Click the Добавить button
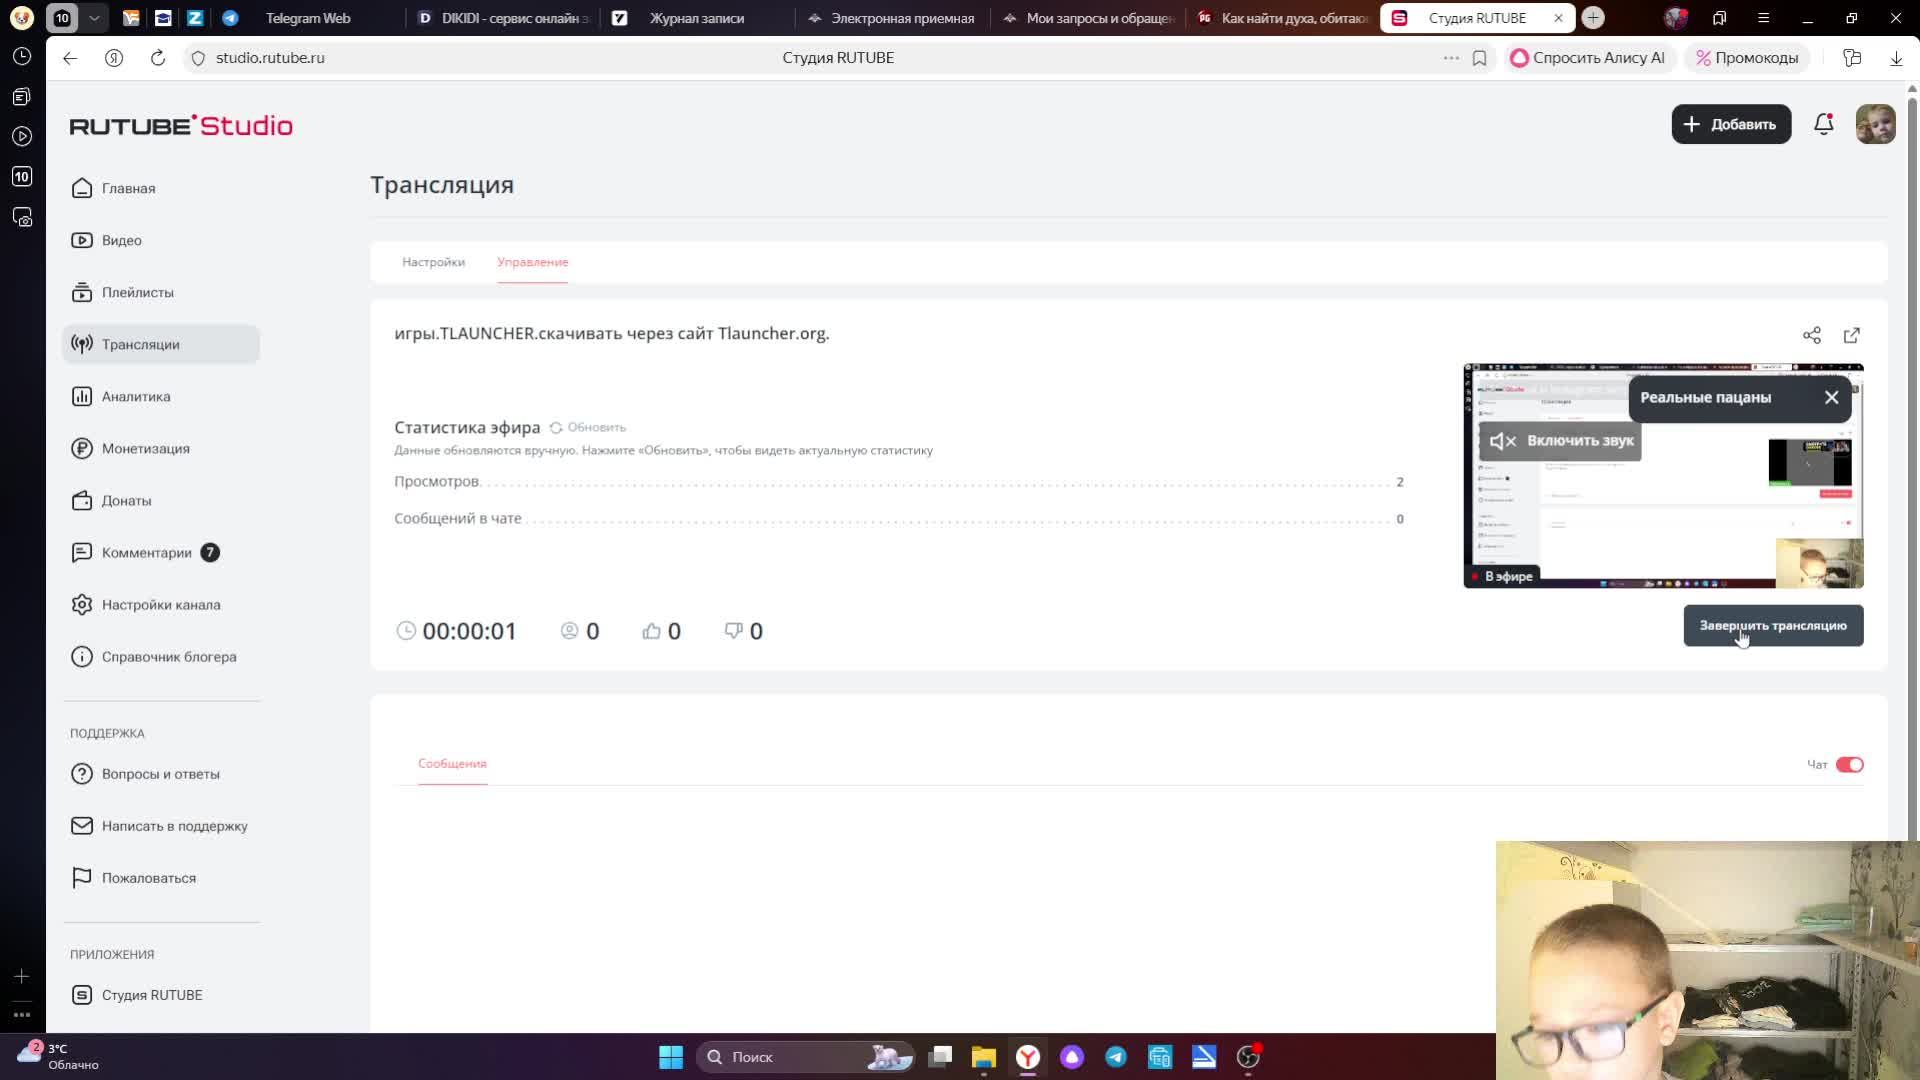This screenshot has height=1080, width=1920. tap(1730, 125)
